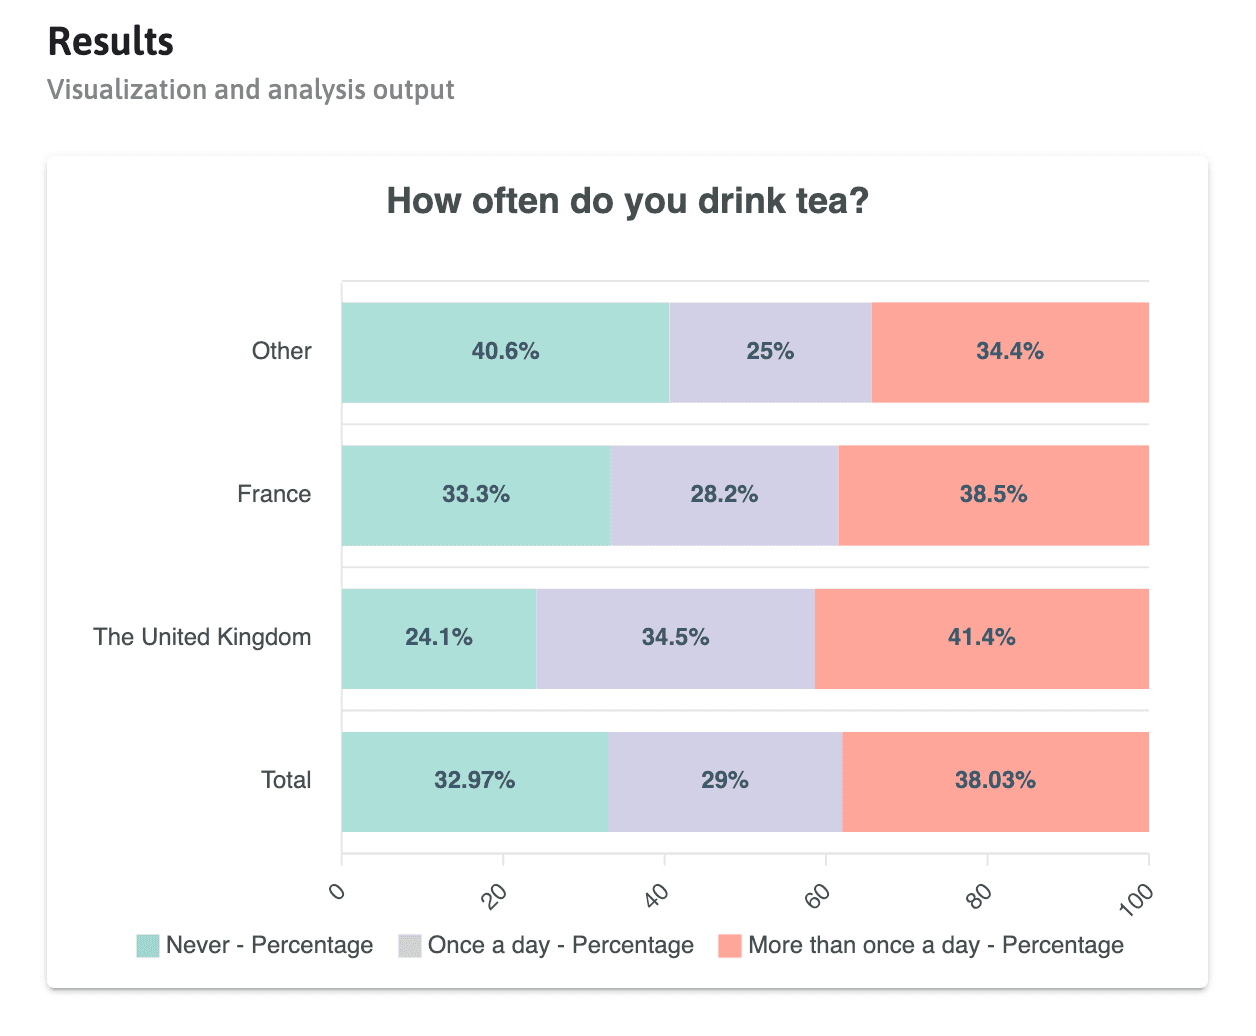The image size is (1256, 1036).
Task: Select the Total 38.03% bar segment
Action: pyautogui.click(x=995, y=781)
